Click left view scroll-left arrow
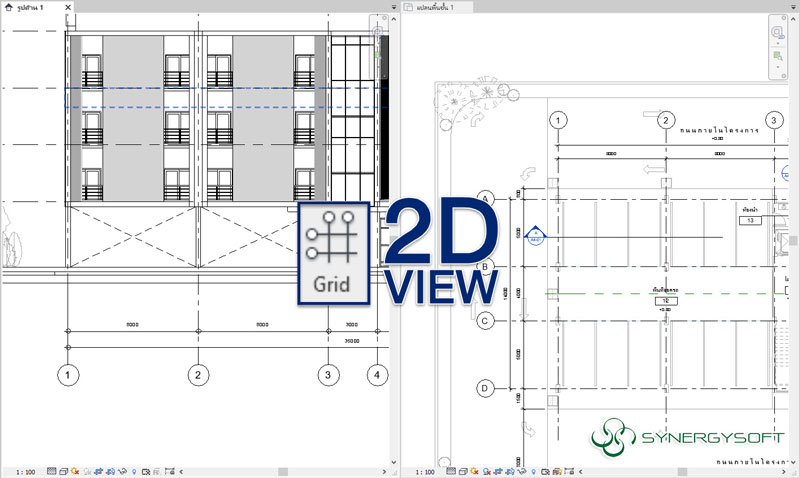This screenshot has height=478, width=800. click(181, 472)
